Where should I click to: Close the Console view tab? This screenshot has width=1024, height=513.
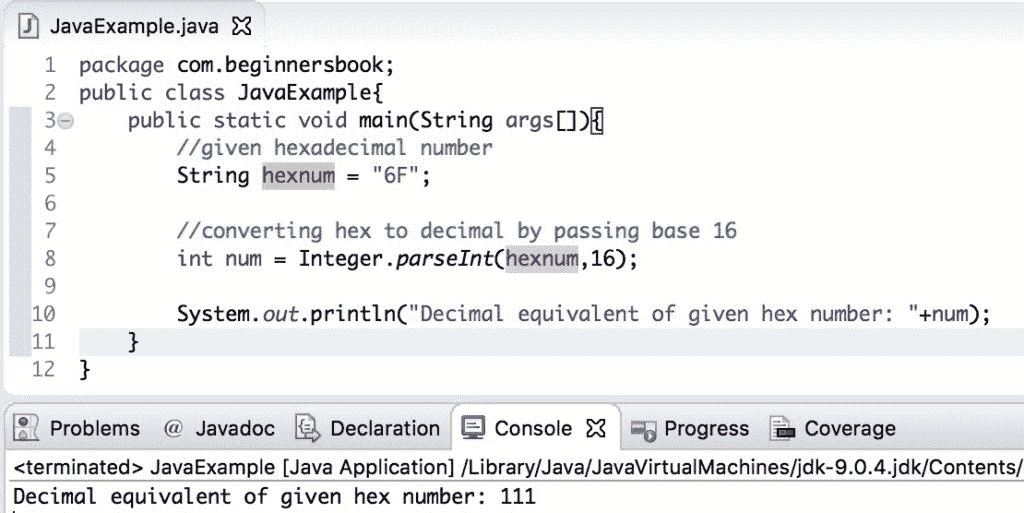597,428
